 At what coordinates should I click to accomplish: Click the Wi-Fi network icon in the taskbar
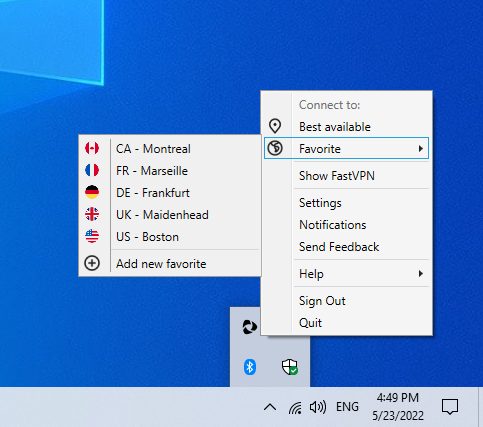pos(295,407)
